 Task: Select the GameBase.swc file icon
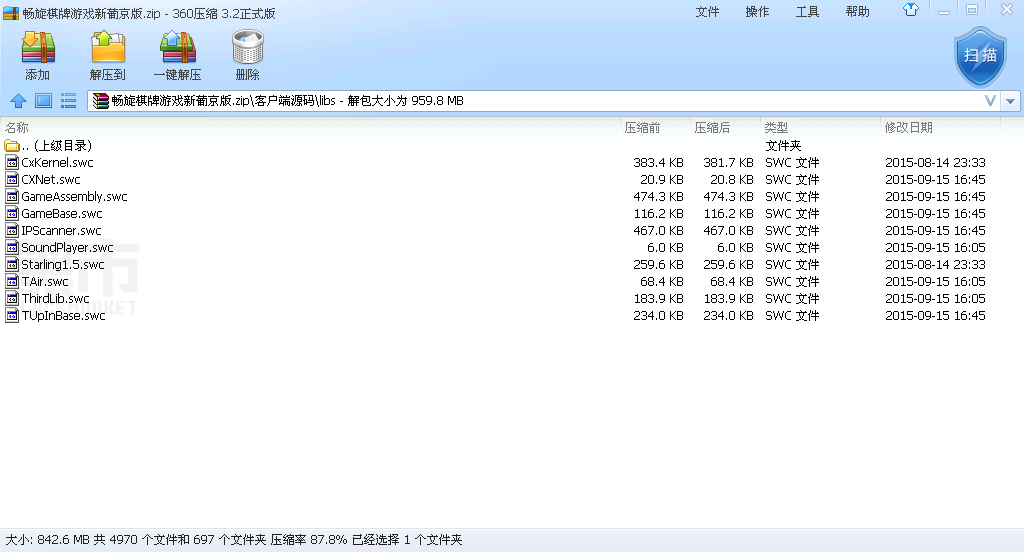click(x=12, y=213)
